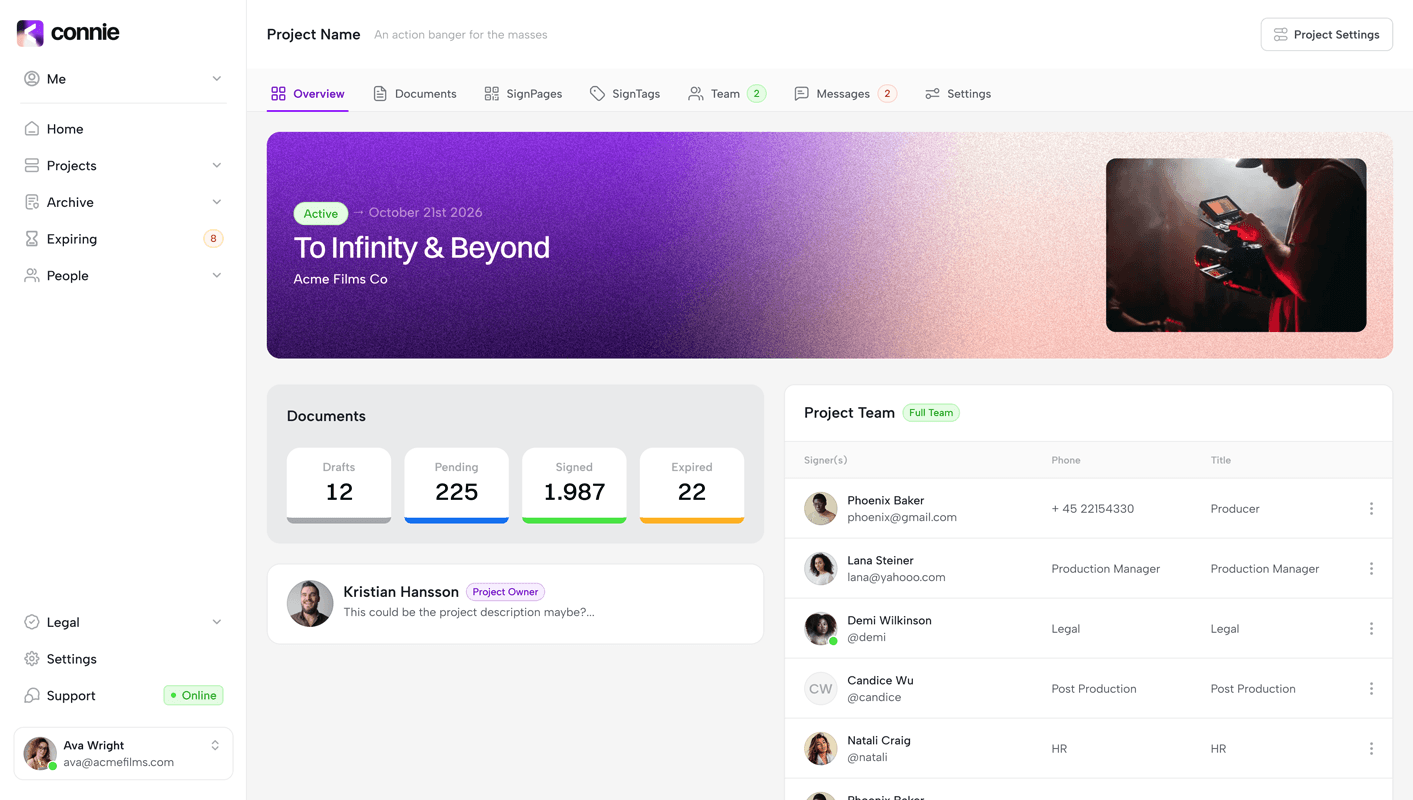Image resolution: width=1413 pixels, height=800 pixels.
Task: Click the SignPages grid icon
Action: pos(491,94)
